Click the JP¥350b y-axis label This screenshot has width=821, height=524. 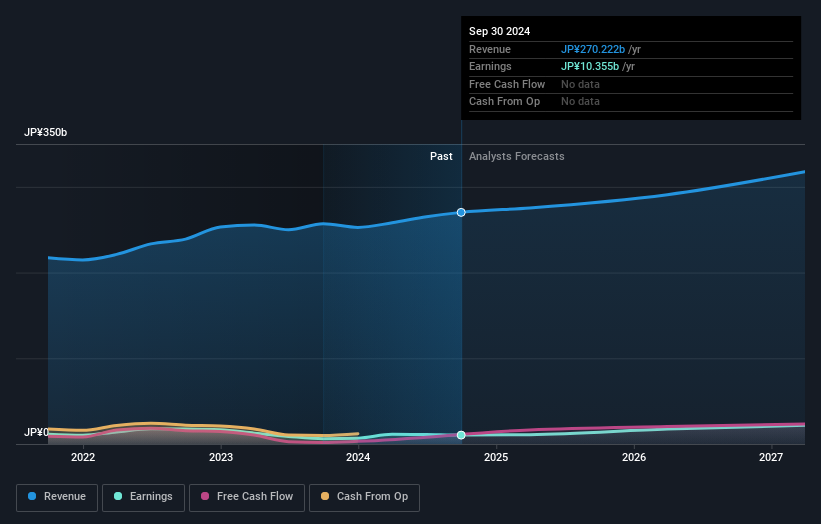tap(46, 132)
